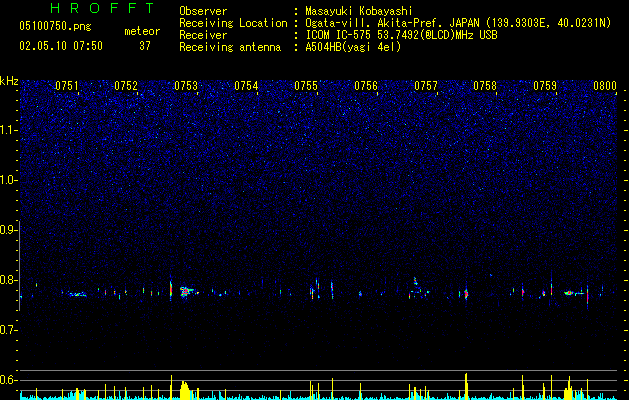Click the meteor count value 37
Screen dimensions: 629x400
tap(145, 46)
